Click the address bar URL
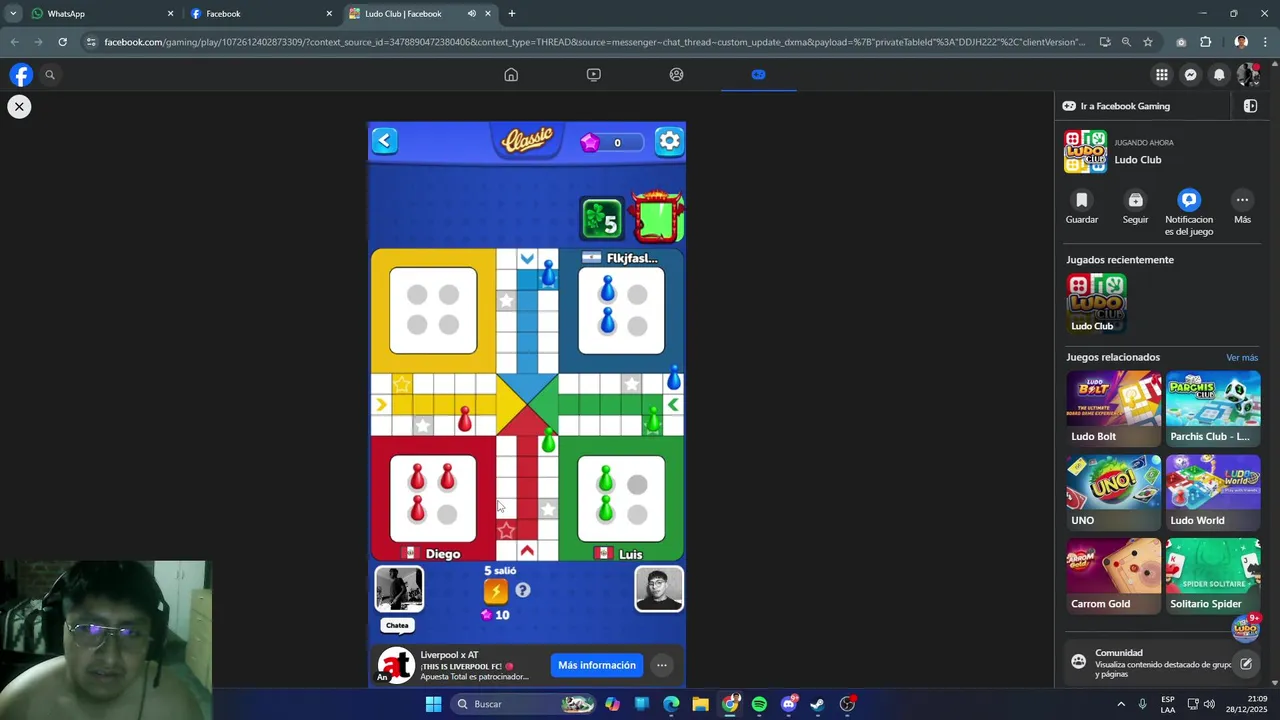This screenshot has width=1280, height=720. 594,42
